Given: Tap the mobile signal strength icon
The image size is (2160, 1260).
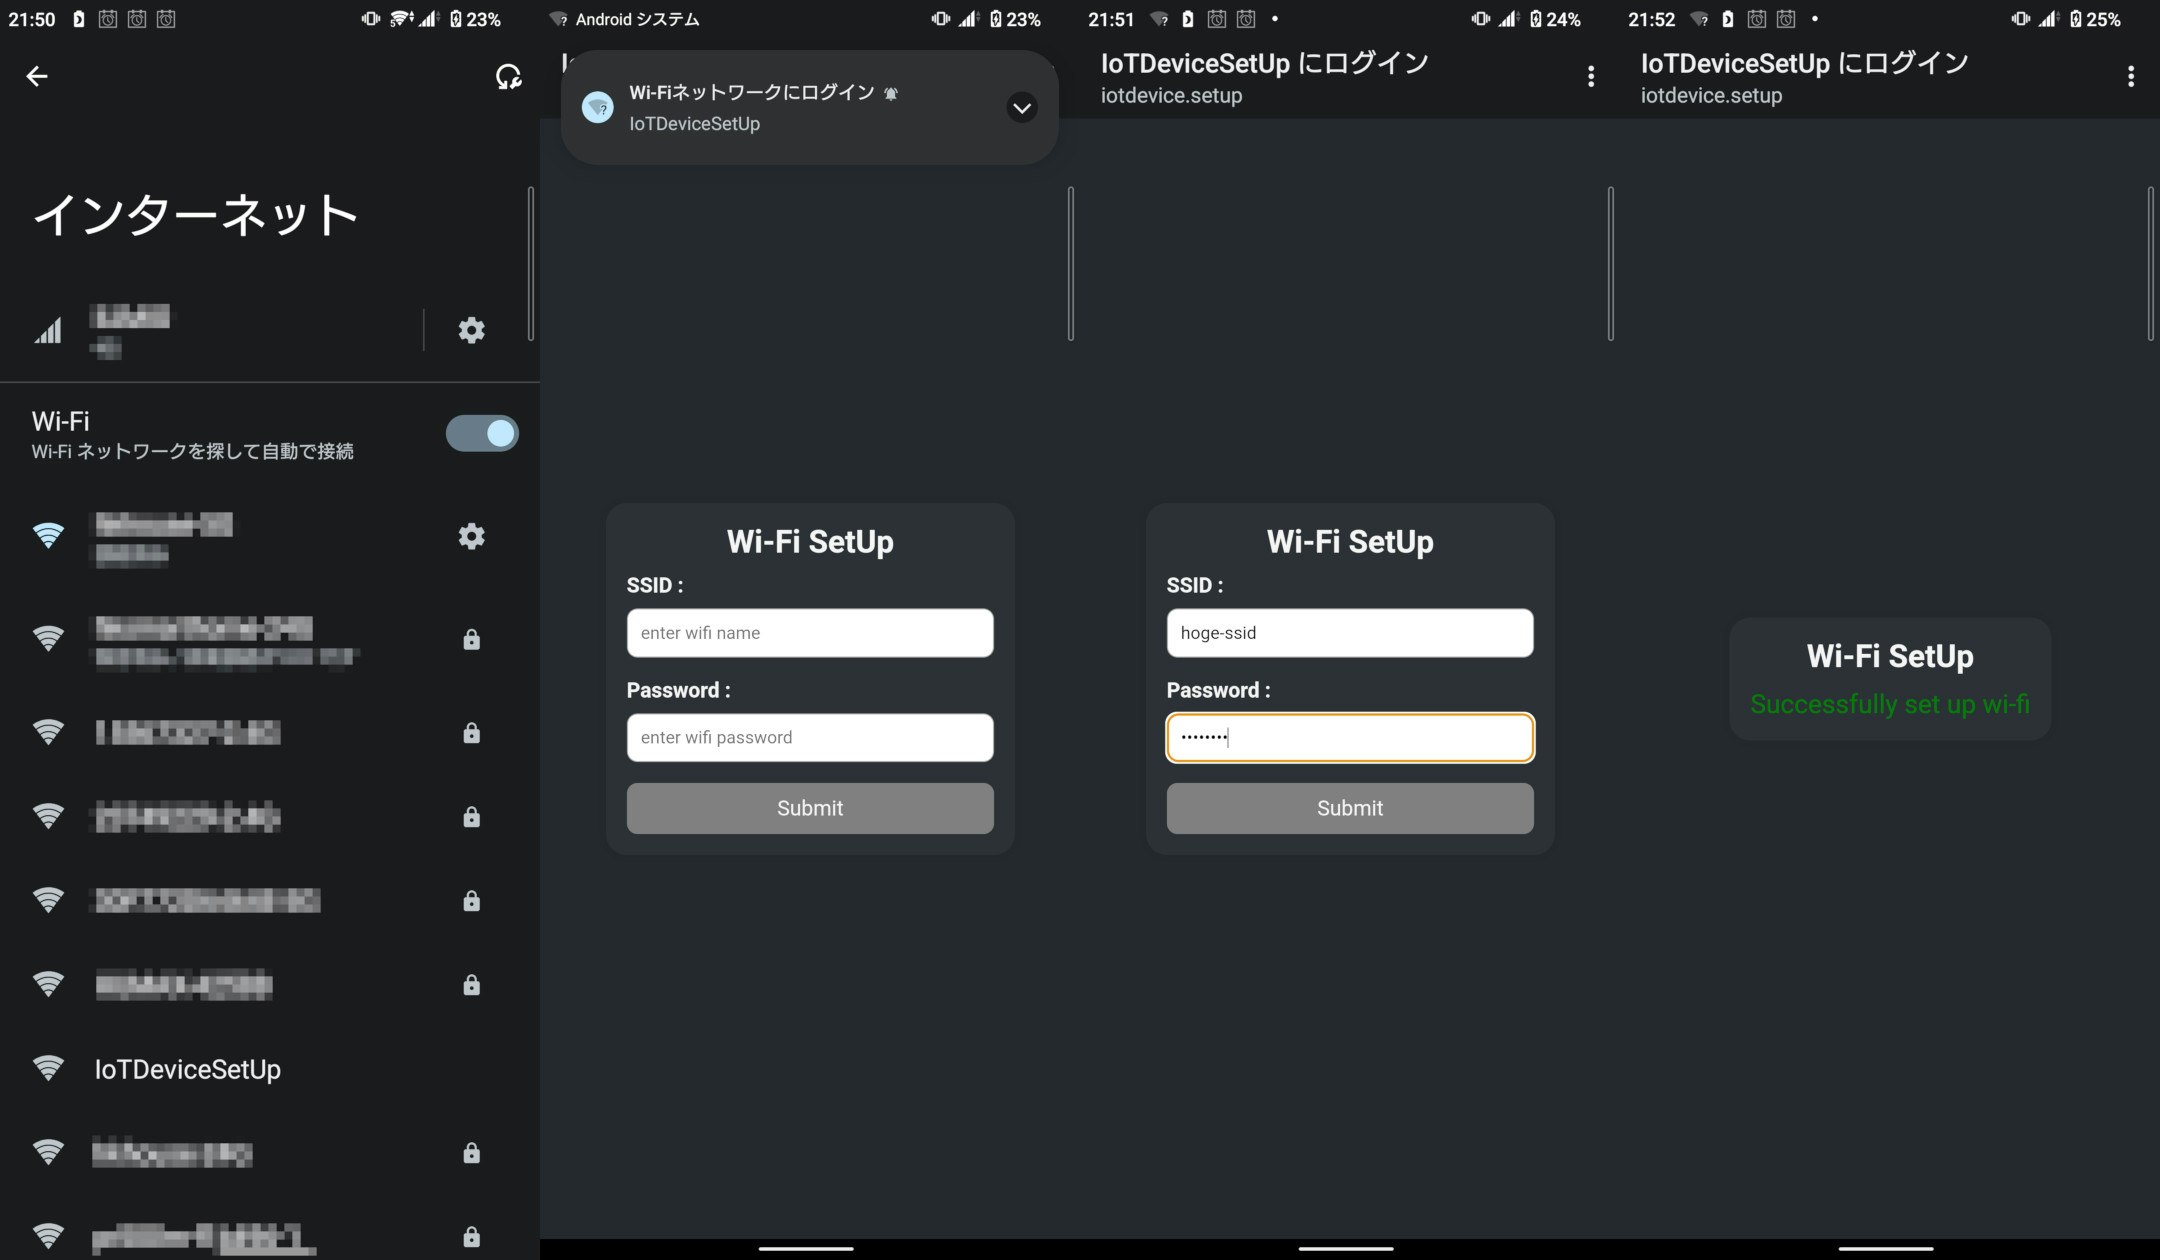Looking at the screenshot, I should [x=48, y=330].
